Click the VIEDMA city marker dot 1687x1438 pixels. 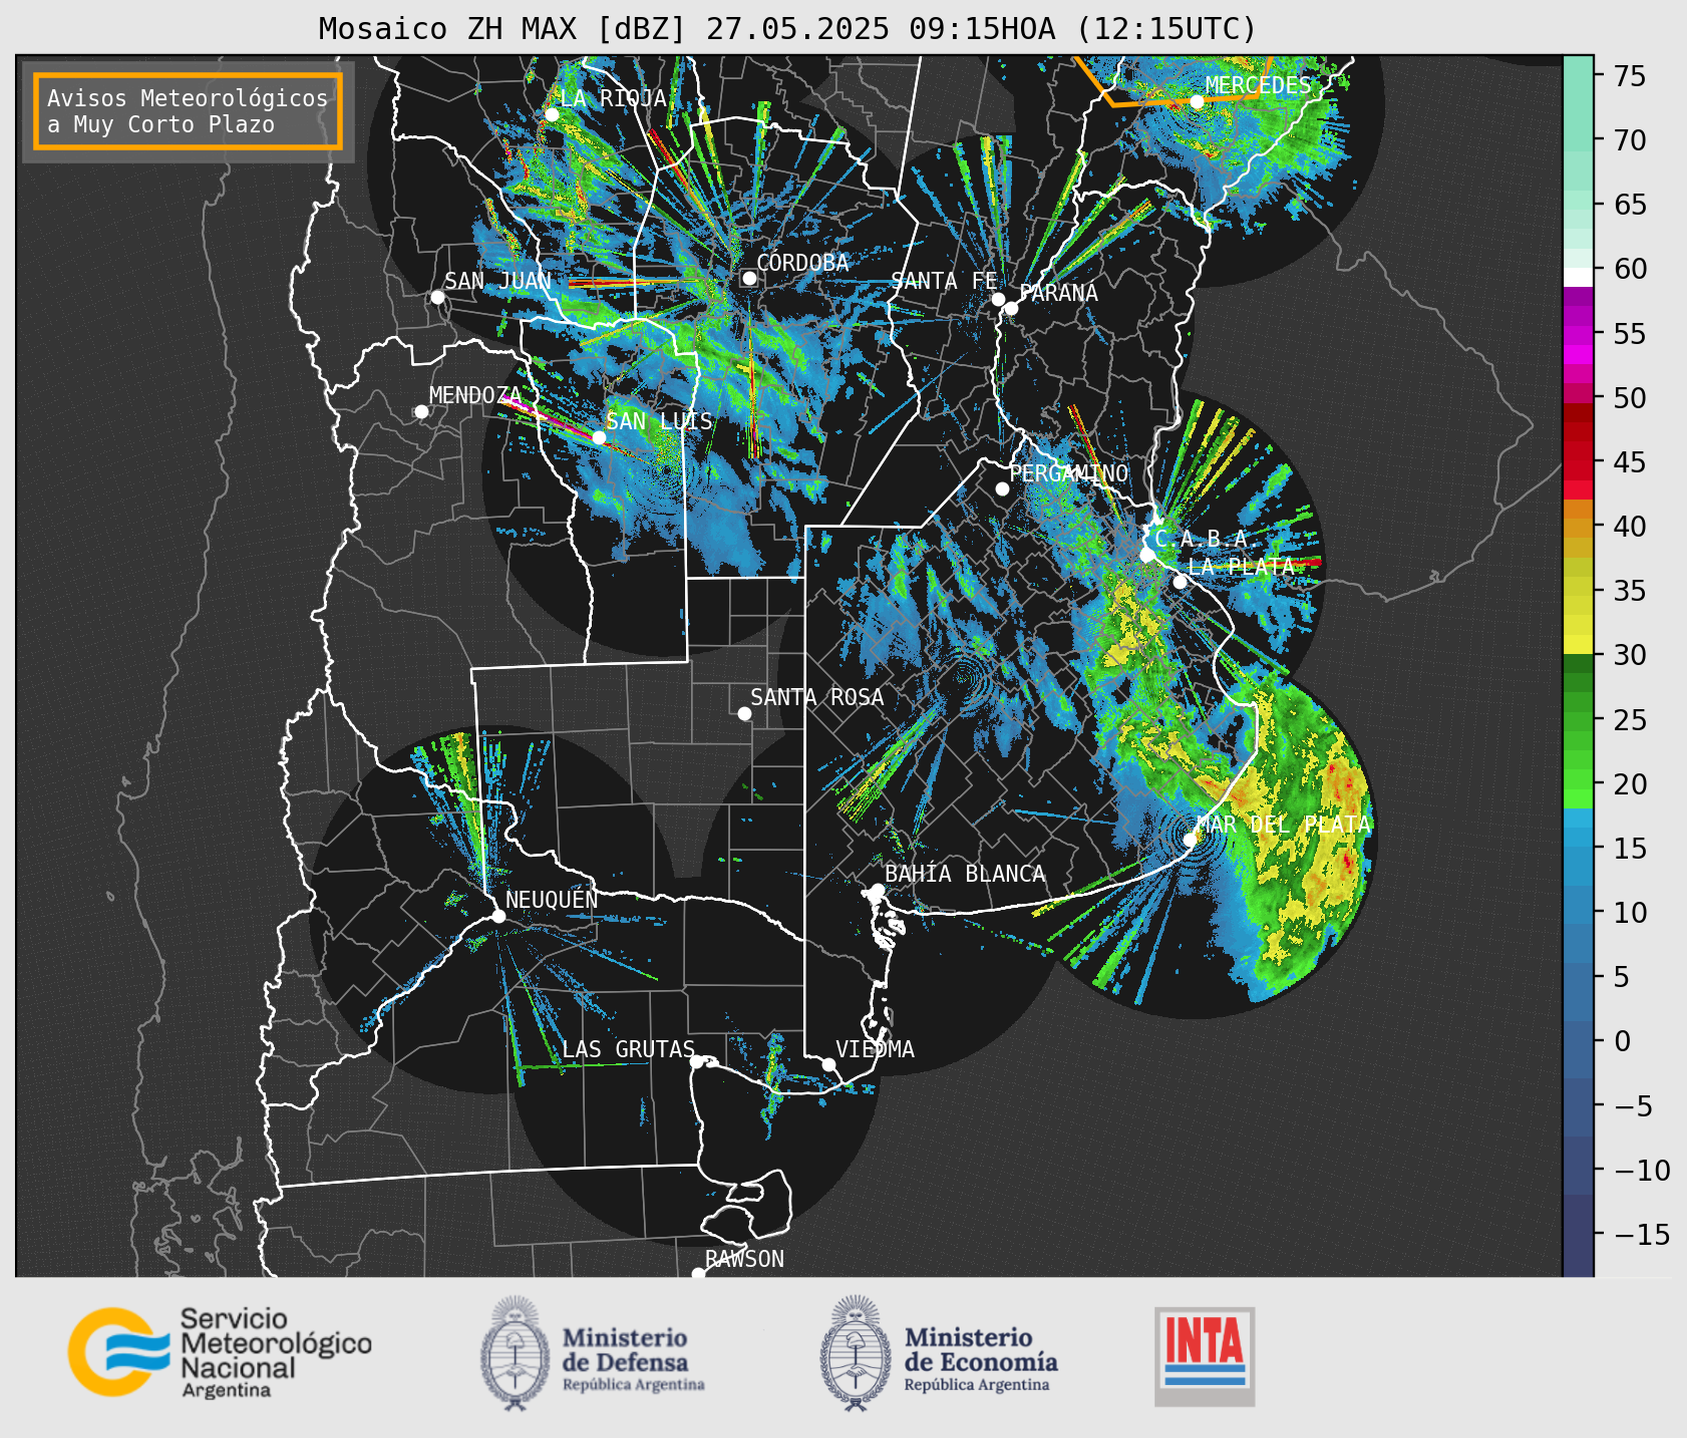(829, 1064)
